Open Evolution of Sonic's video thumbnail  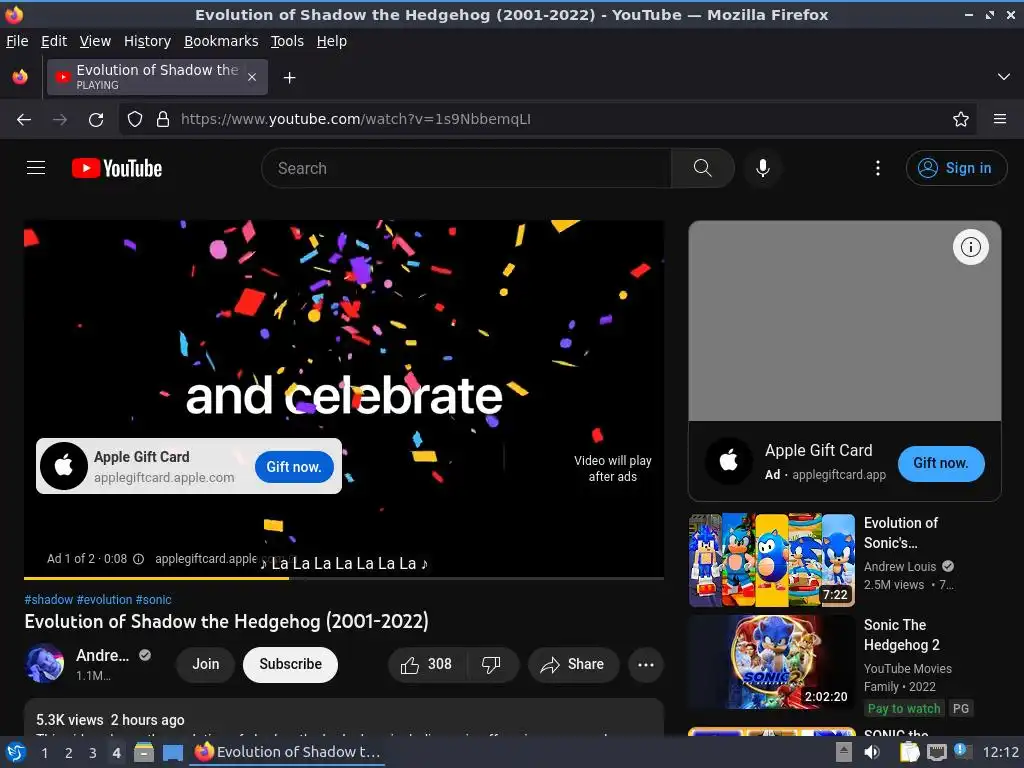pyautogui.click(x=772, y=560)
